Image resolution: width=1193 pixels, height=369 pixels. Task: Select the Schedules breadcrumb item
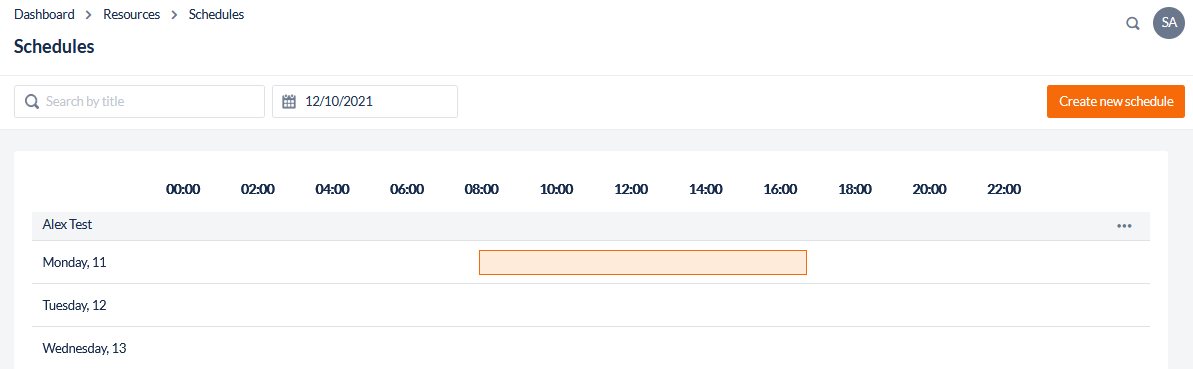click(217, 14)
